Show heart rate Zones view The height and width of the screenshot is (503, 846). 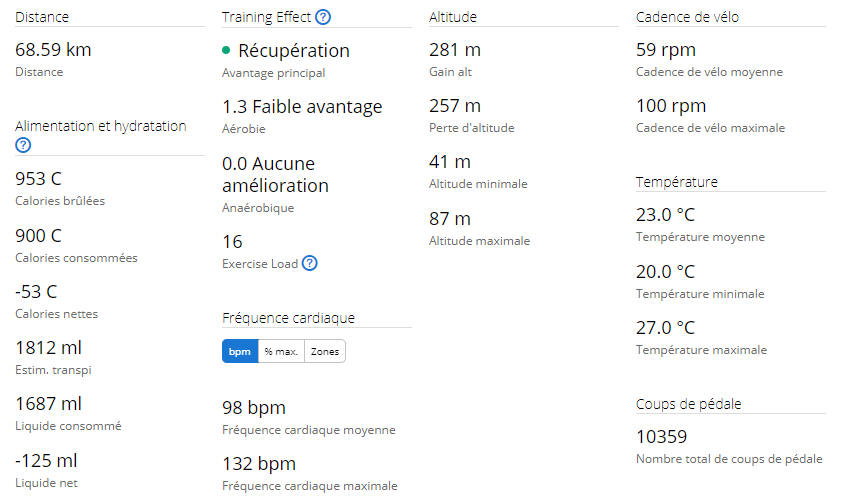tap(325, 351)
